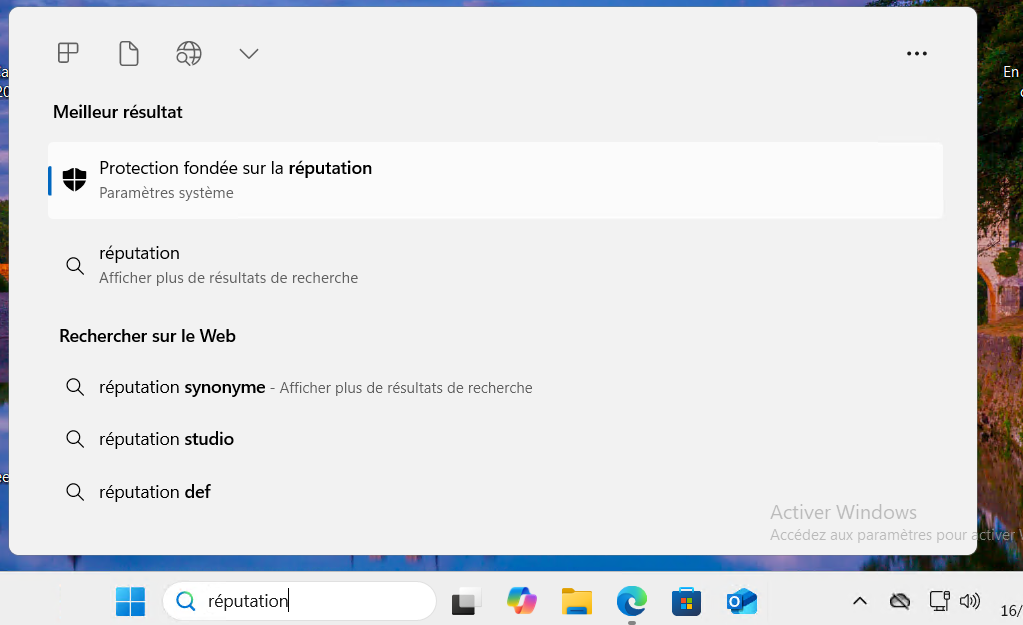This screenshot has height=625, width=1023.
Task: Open the three-dot options menu
Action: [x=916, y=54]
